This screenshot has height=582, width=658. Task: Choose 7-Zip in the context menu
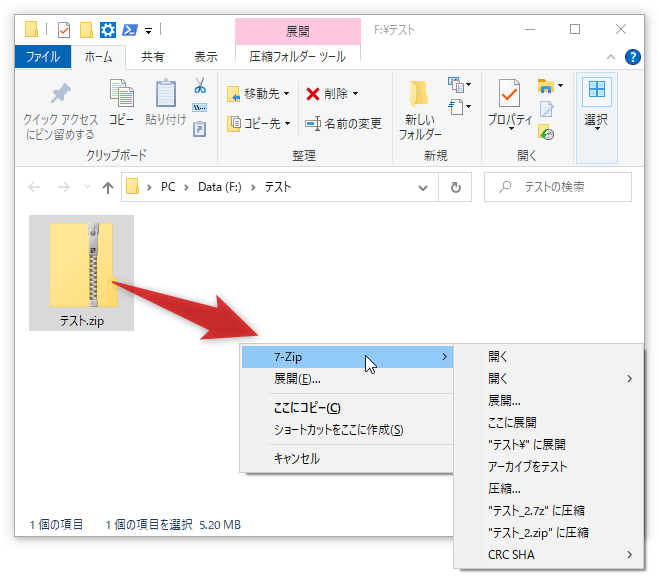(347, 357)
